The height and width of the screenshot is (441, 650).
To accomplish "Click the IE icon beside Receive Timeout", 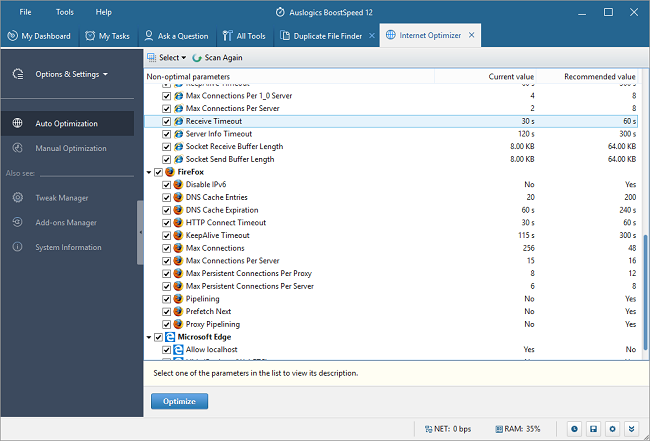I will (x=178, y=121).
